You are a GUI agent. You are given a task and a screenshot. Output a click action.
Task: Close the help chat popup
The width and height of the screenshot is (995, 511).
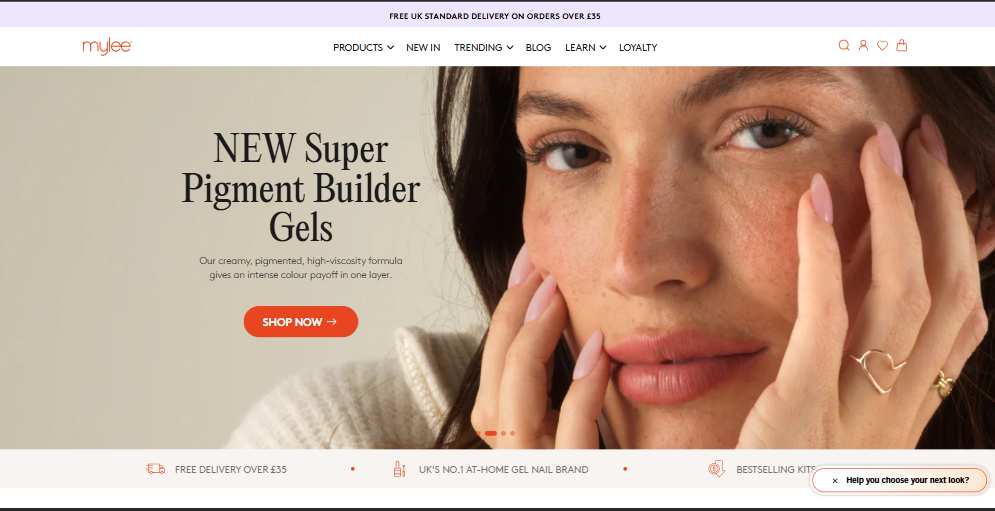(834, 481)
